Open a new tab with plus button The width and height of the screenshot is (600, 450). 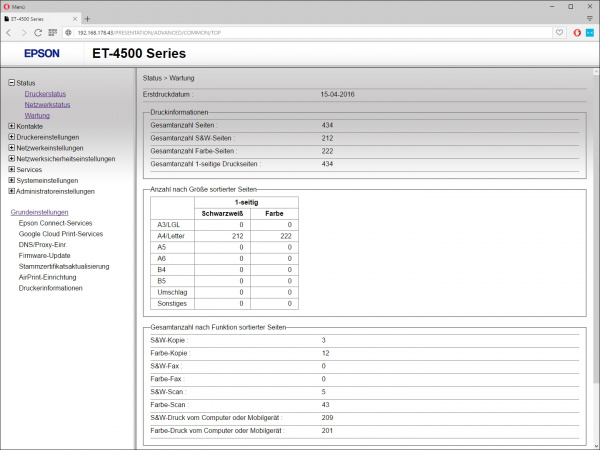pyautogui.click(x=87, y=18)
